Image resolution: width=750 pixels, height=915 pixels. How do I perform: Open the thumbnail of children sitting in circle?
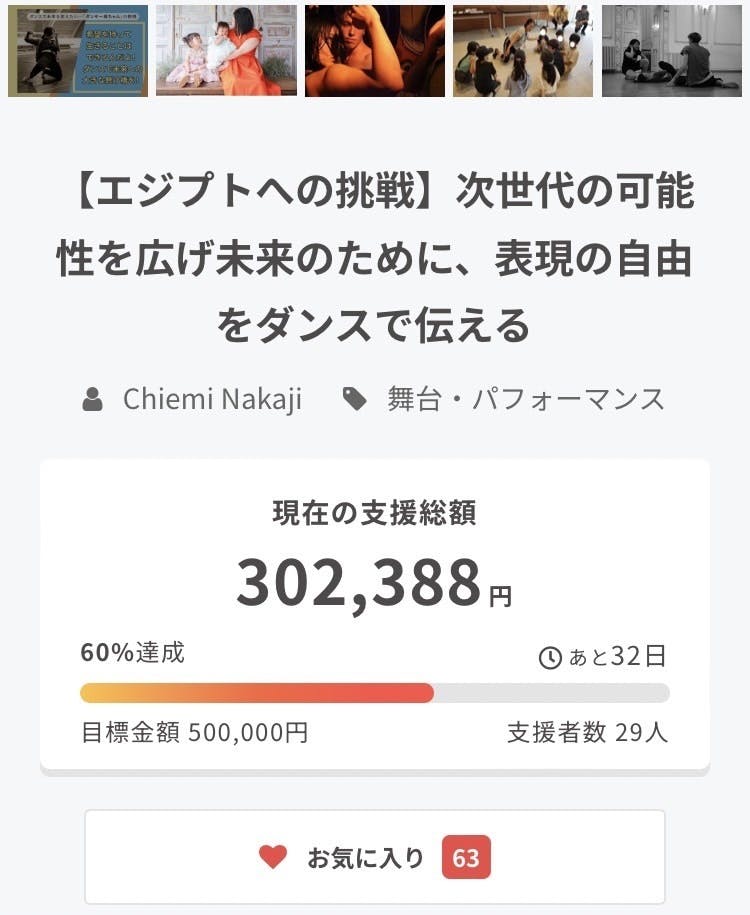[523, 51]
